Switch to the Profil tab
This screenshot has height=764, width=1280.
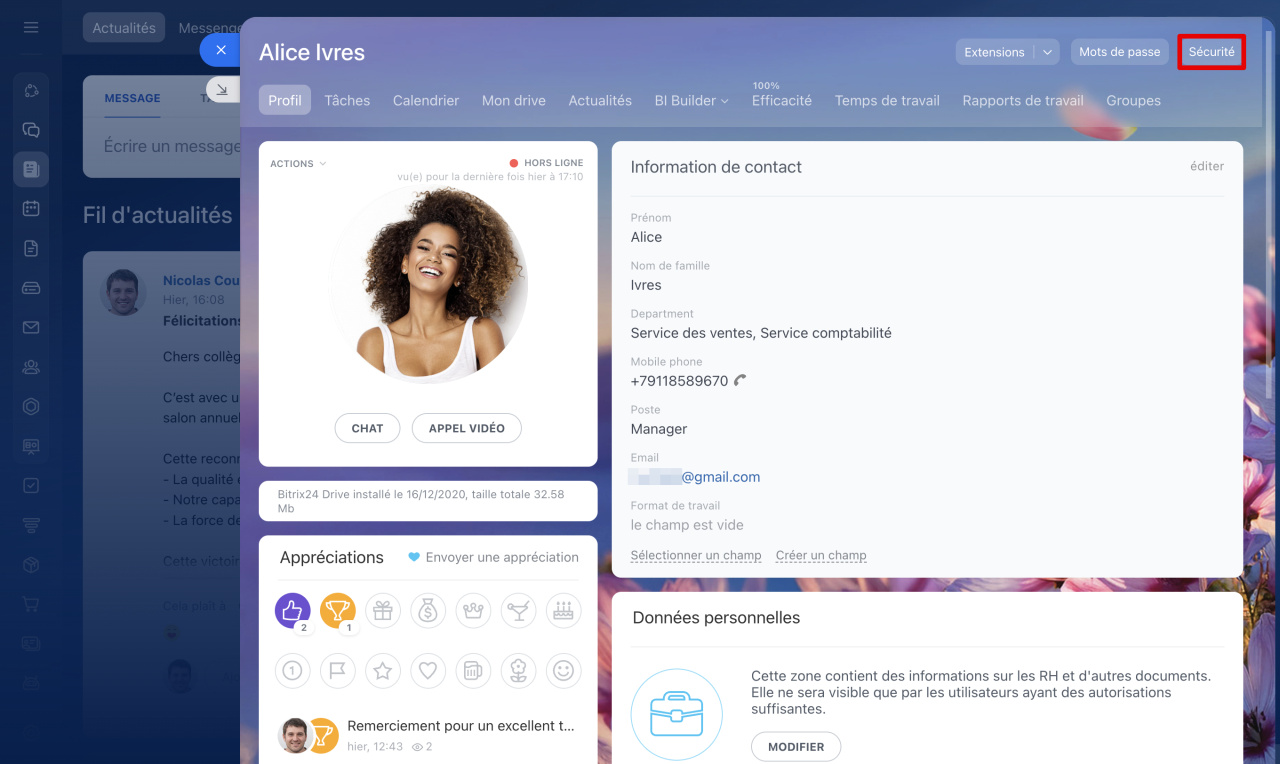click(x=285, y=100)
